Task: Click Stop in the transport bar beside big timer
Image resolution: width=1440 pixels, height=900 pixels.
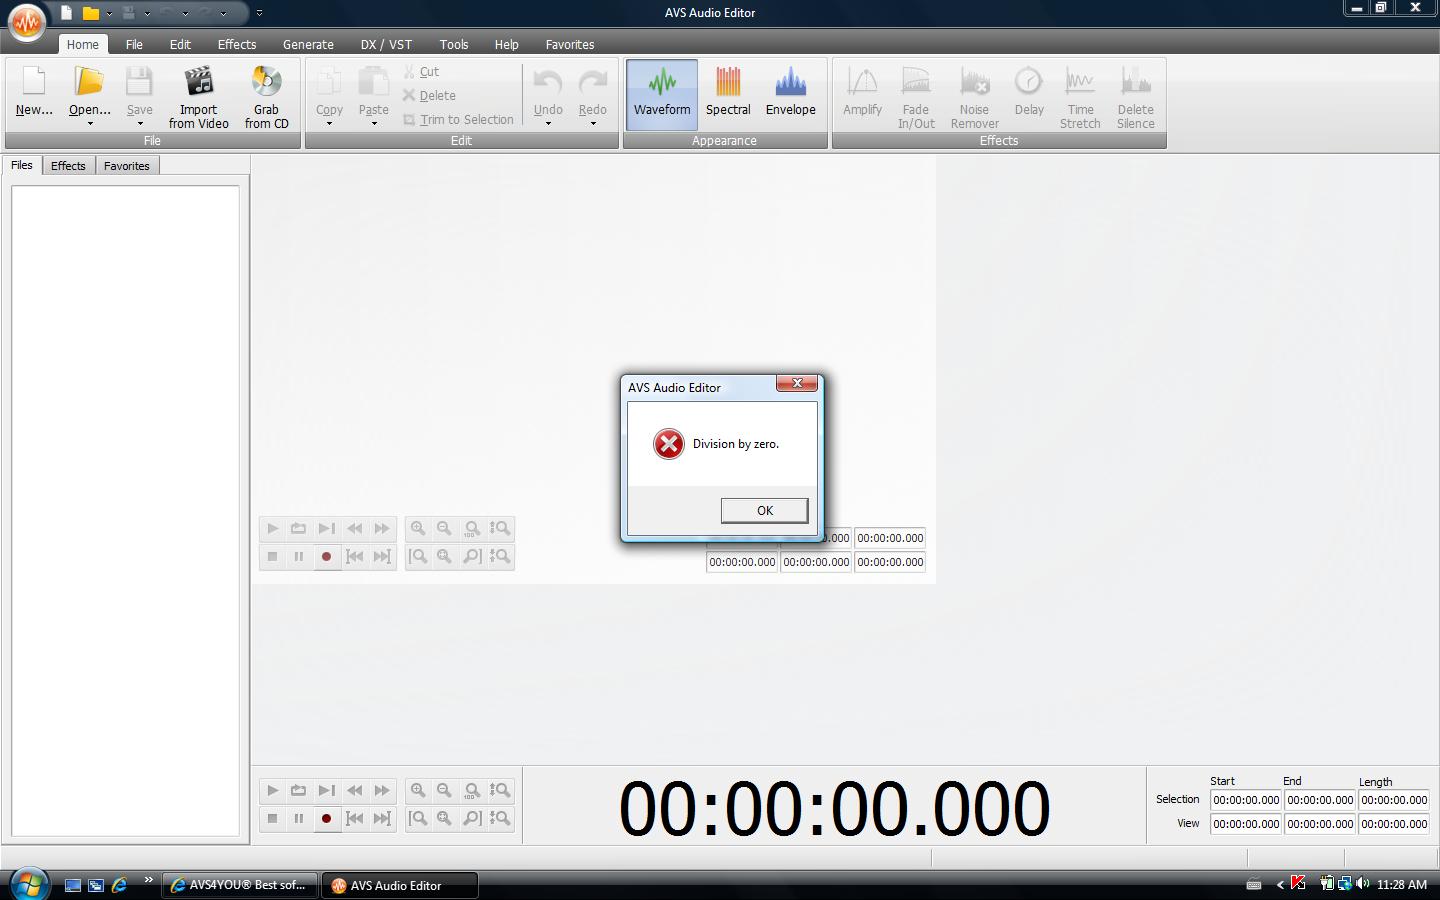Action: [x=272, y=818]
